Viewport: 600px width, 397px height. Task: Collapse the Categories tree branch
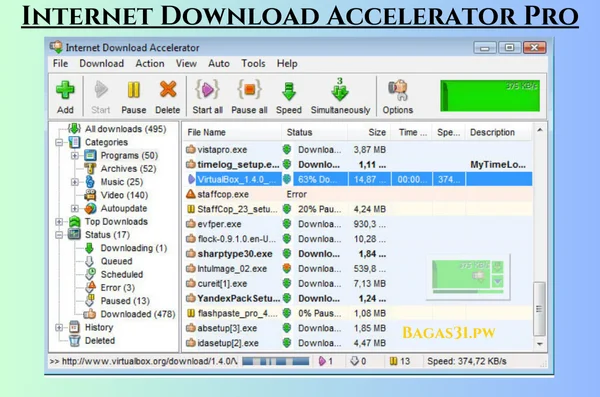(59, 143)
